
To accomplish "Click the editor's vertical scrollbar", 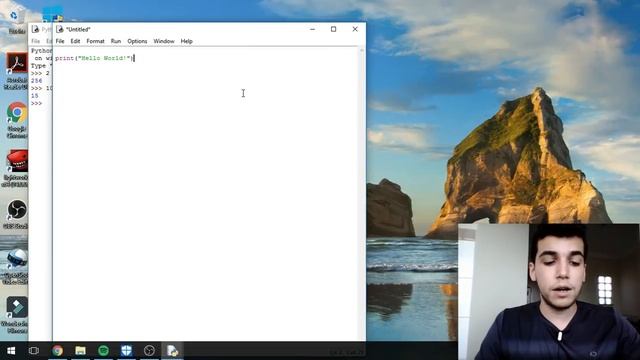I will click(361, 193).
